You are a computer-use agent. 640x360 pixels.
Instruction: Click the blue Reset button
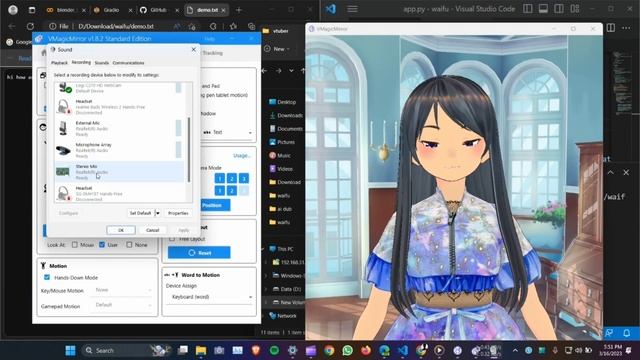pyautogui.click(x=199, y=253)
